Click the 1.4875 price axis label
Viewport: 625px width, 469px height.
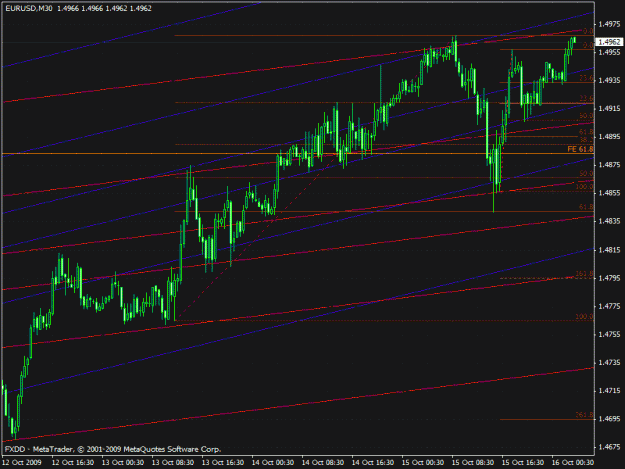point(609,165)
